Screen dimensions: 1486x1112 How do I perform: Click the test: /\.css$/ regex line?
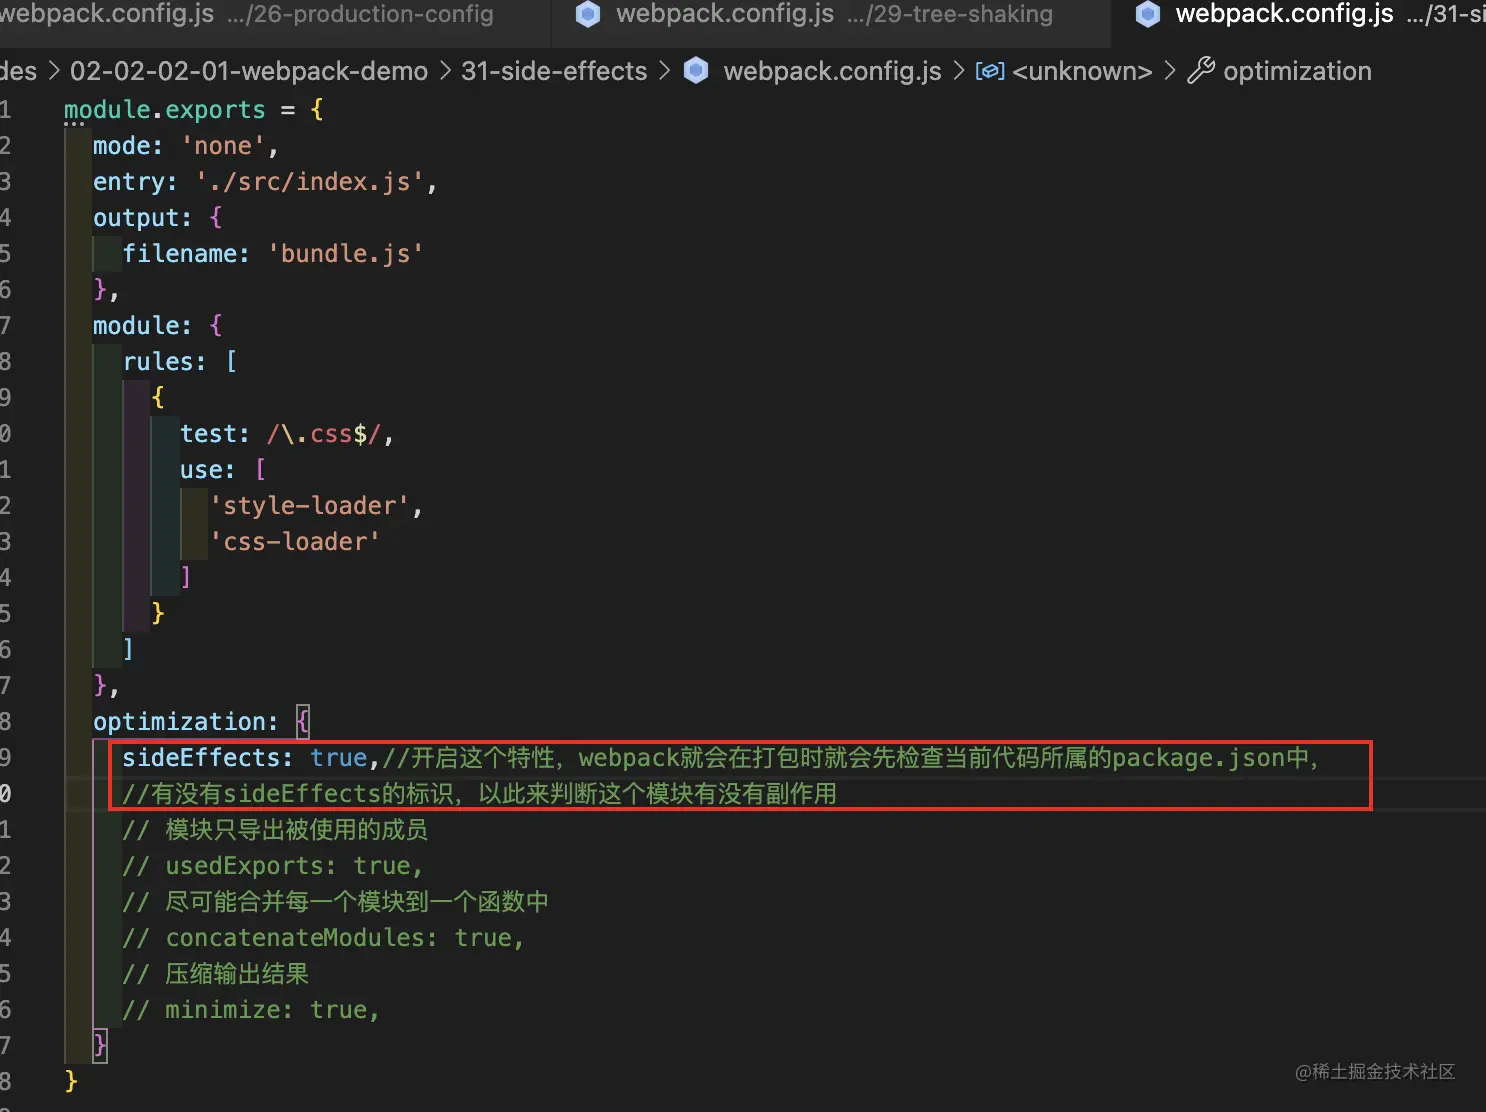(287, 433)
